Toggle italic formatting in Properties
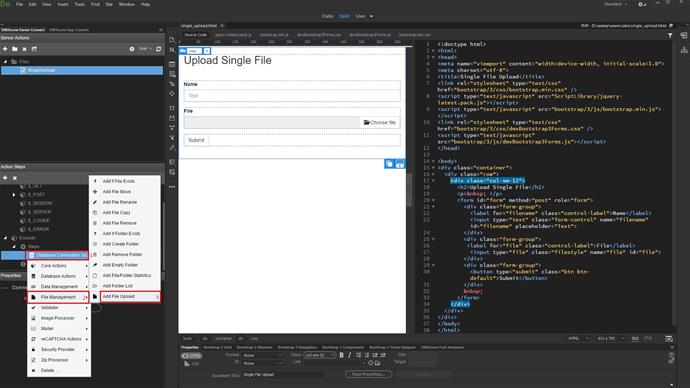The image size is (690, 388). 350,355
